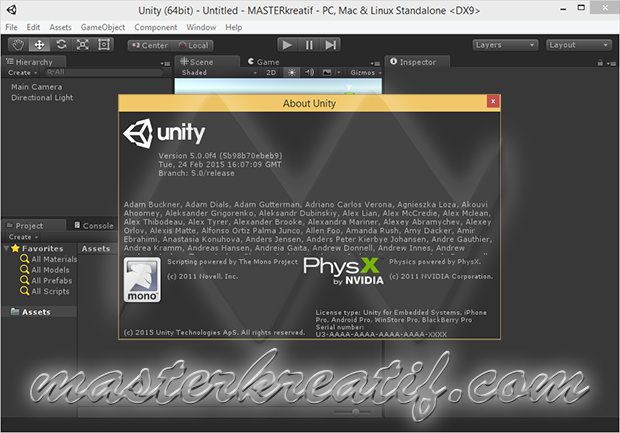Open the scene effects dropdown arrow
This screenshot has height=433, width=620.
(338, 72)
